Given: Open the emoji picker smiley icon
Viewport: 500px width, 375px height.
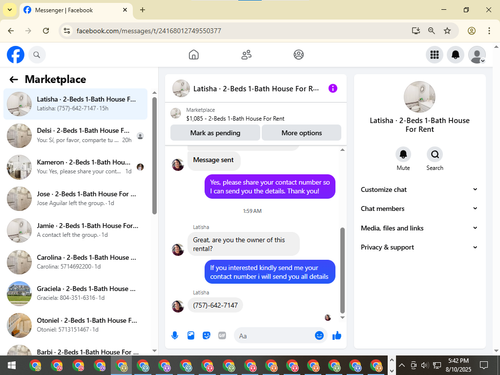Looking at the screenshot, I should [319, 335].
